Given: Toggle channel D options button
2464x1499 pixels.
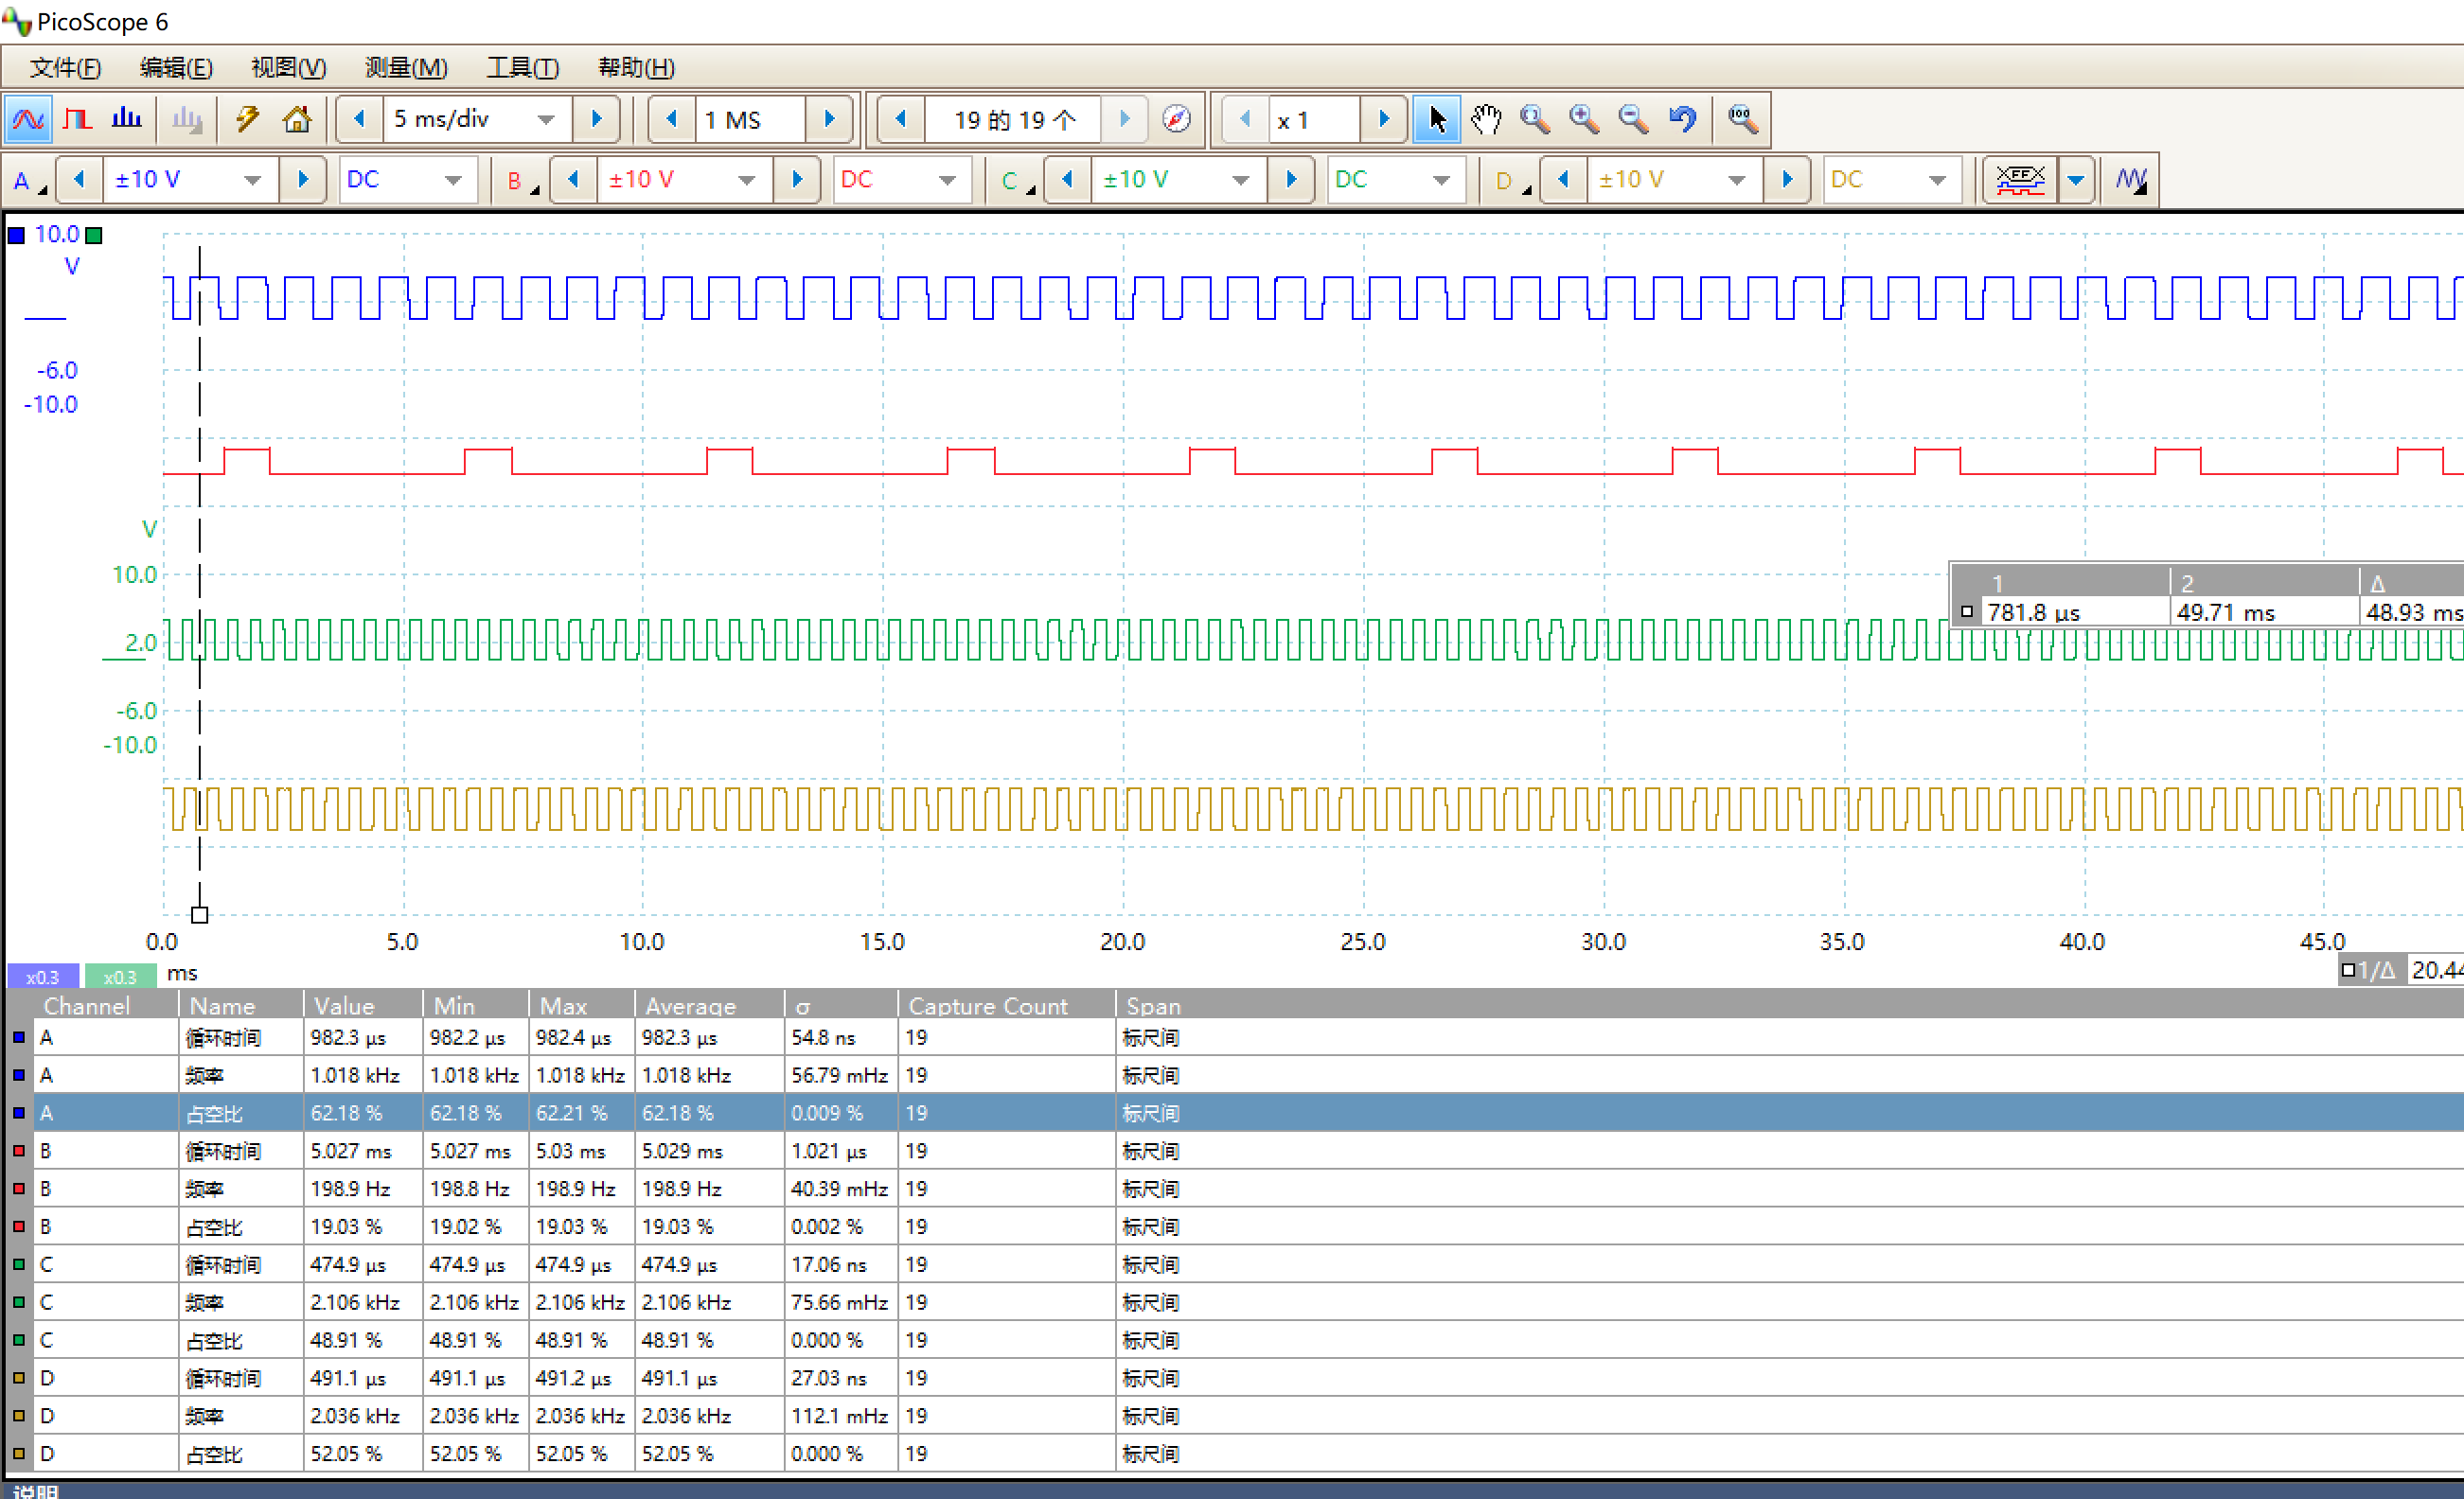Looking at the screenshot, I should (1509, 181).
